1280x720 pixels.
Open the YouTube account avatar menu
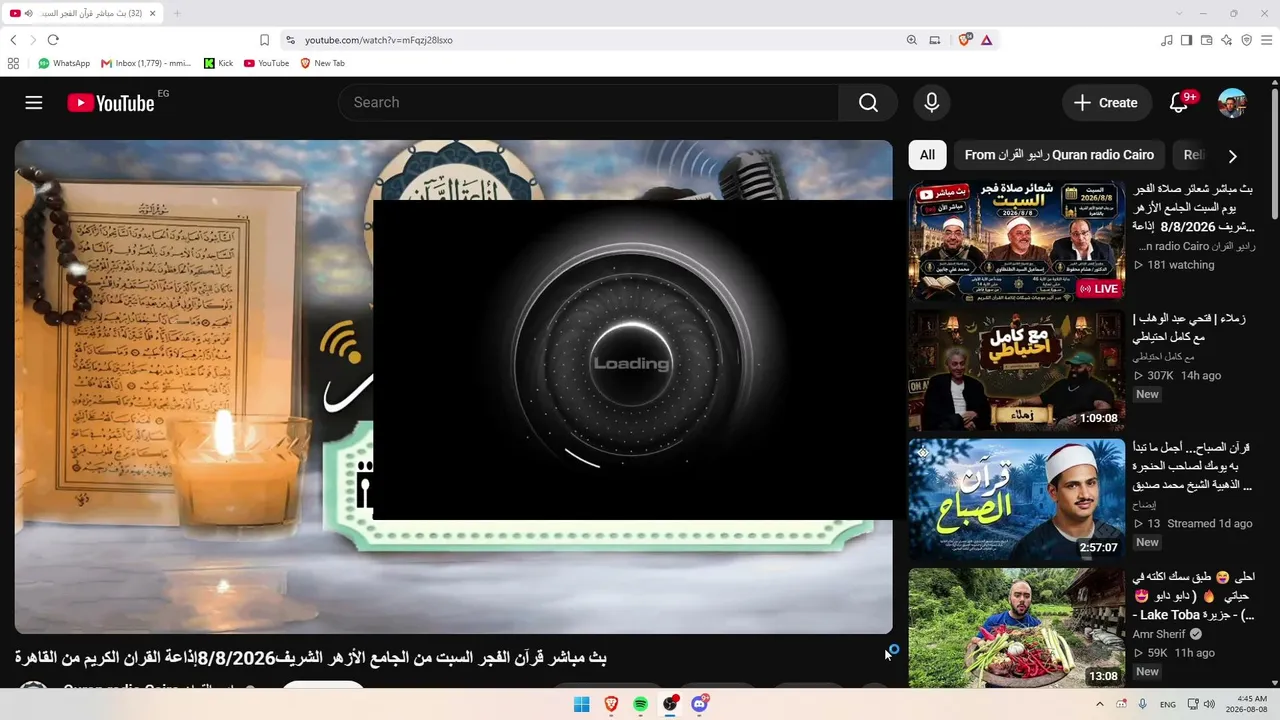(x=1232, y=103)
